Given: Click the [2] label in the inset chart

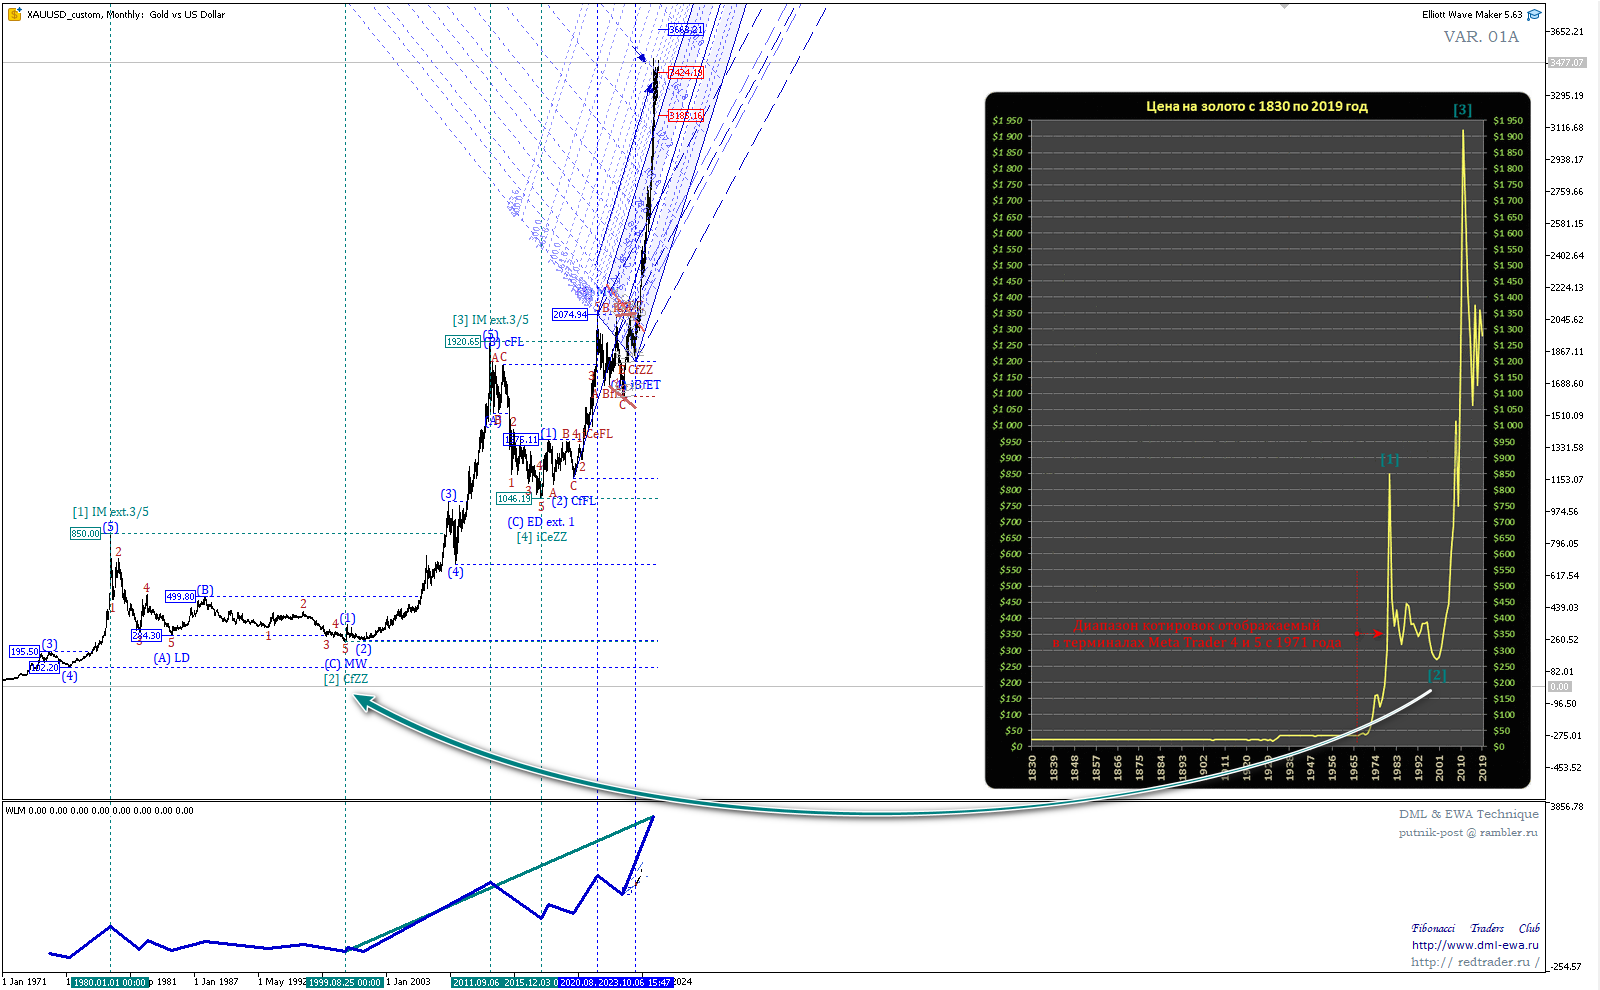Looking at the screenshot, I should (1437, 675).
